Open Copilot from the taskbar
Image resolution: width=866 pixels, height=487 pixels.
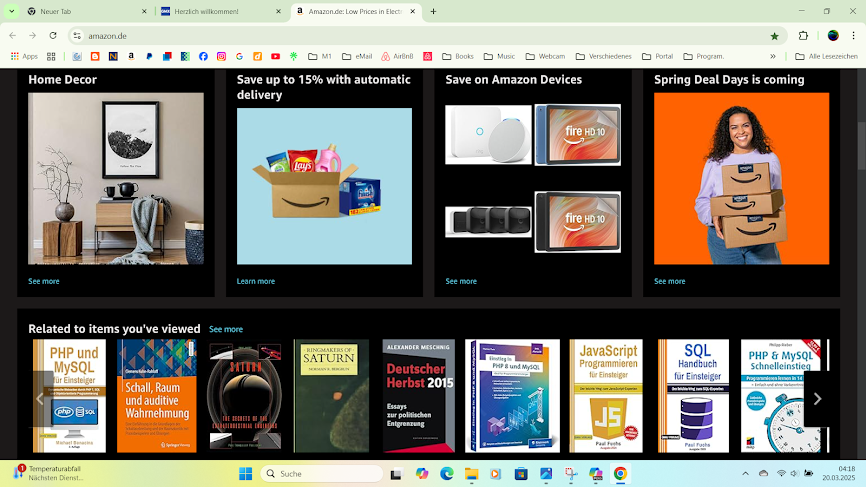click(422, 474)
